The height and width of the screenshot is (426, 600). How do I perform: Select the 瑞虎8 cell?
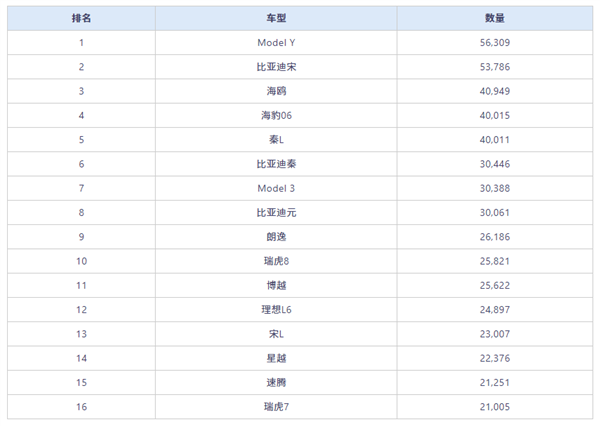coord(275,261)
